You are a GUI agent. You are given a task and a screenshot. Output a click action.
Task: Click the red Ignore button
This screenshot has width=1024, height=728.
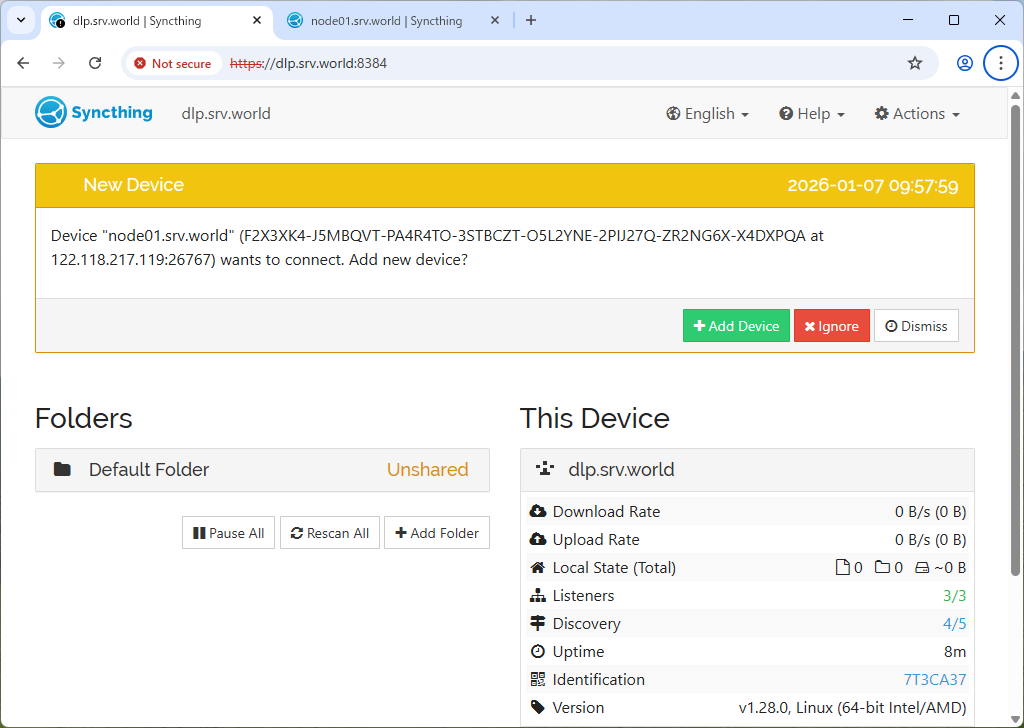coord(831,326)
